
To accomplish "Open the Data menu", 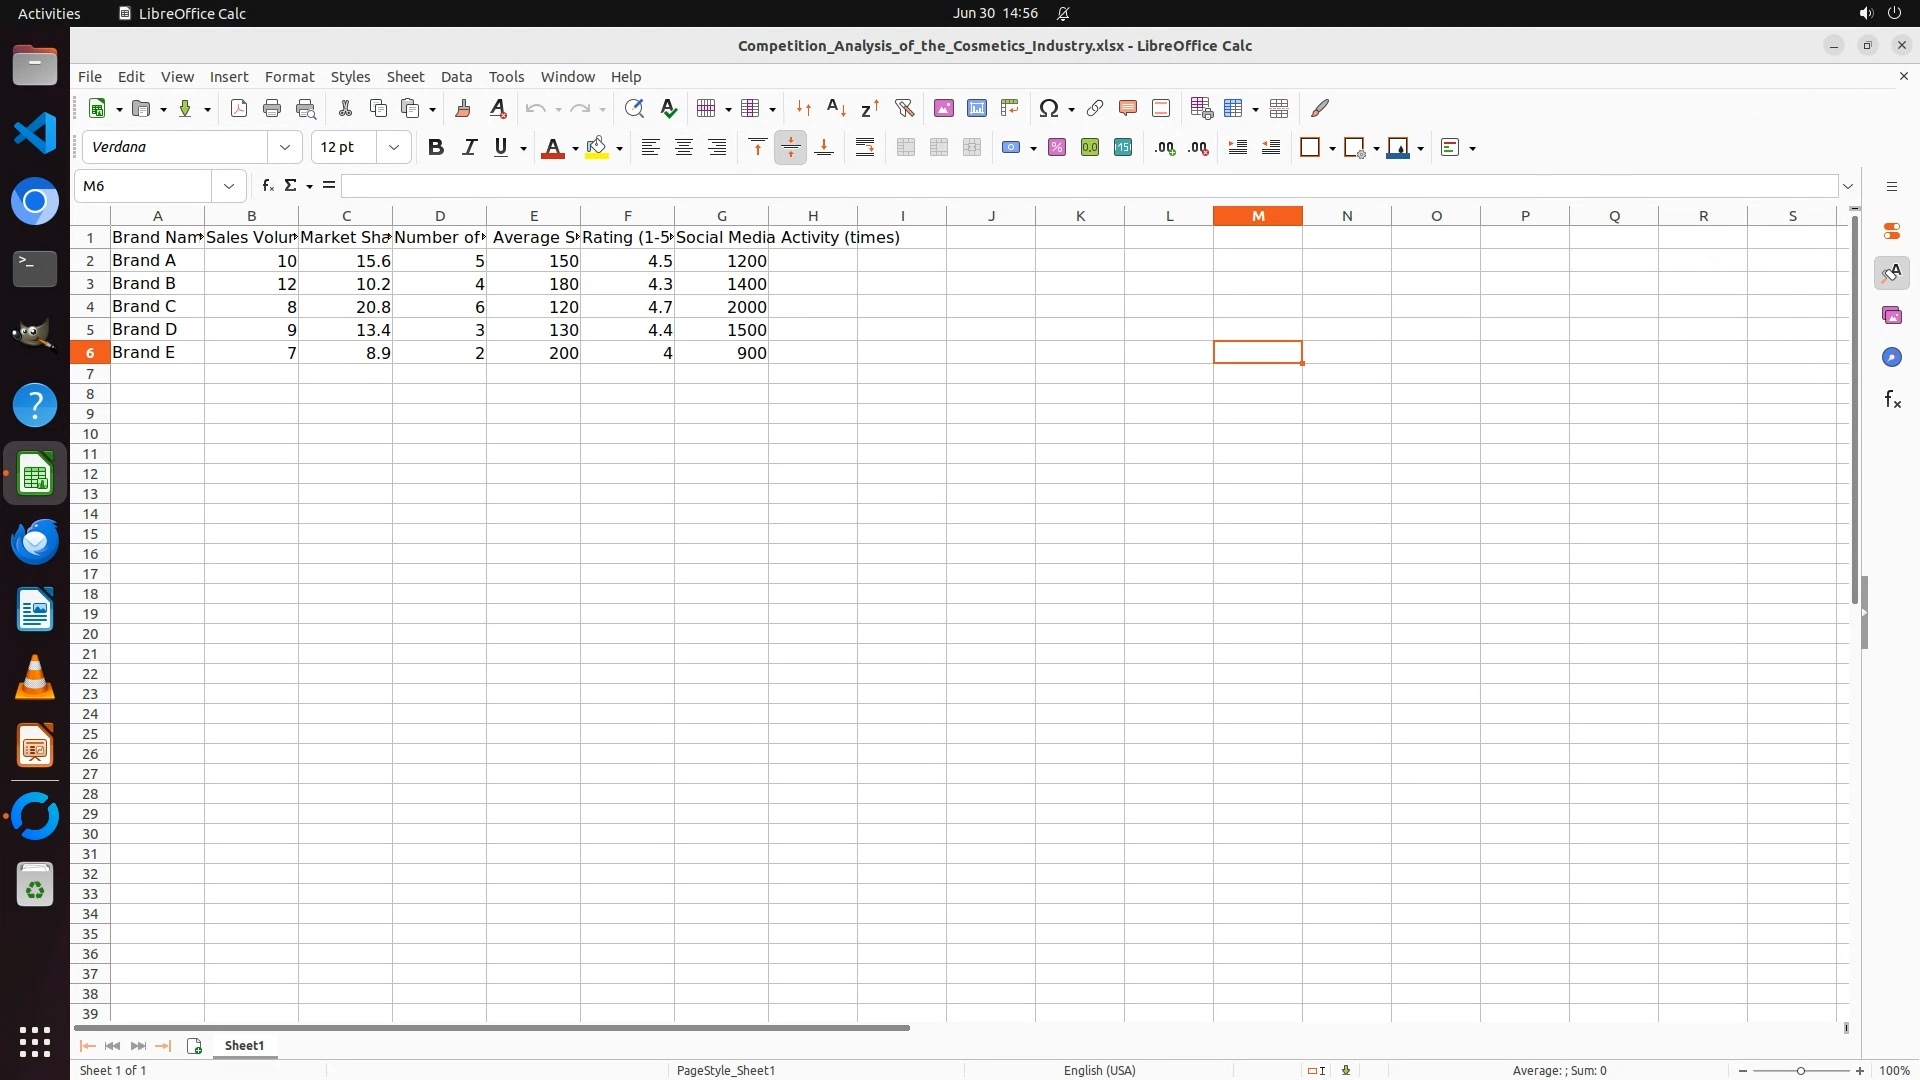I will click(x=456, y=77).
